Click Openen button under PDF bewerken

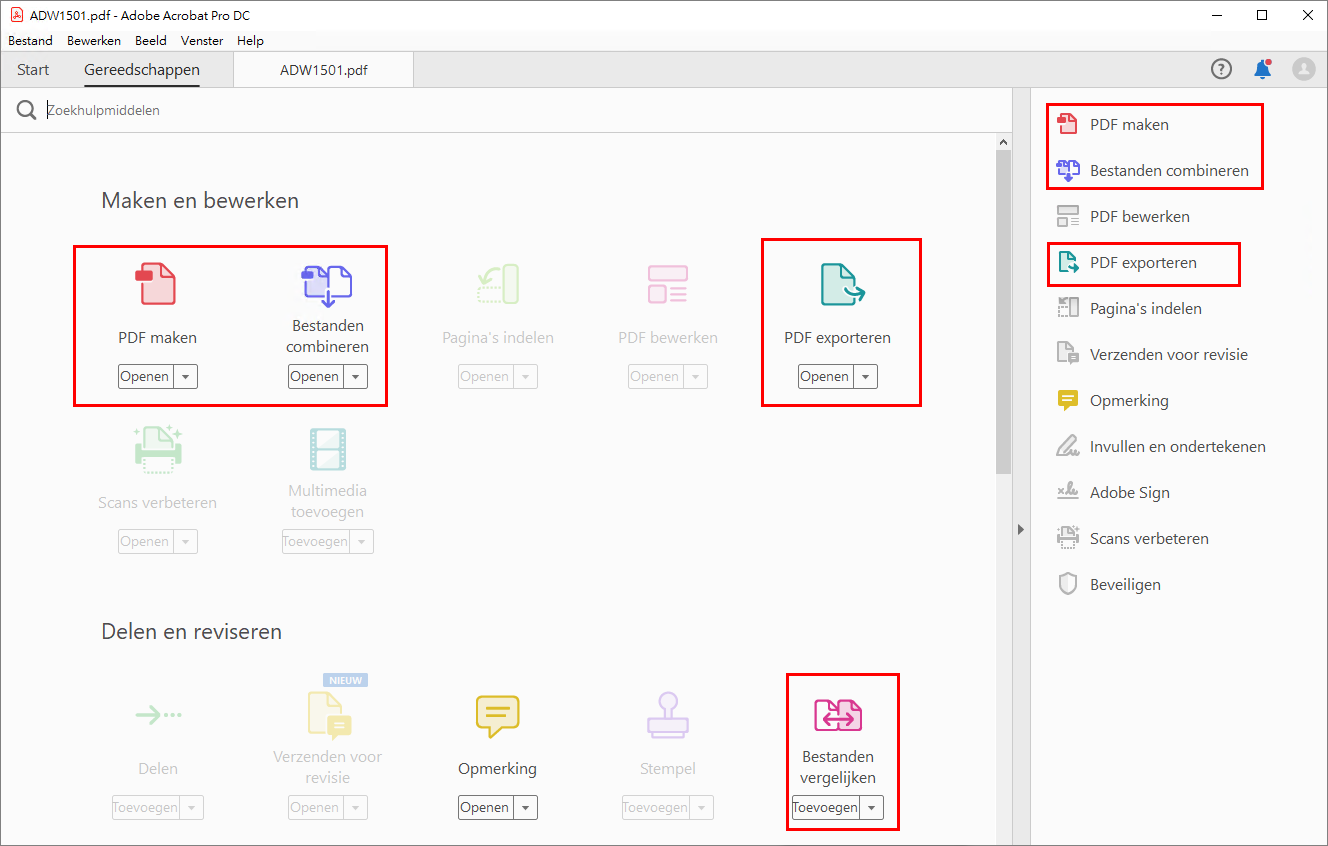656,377
